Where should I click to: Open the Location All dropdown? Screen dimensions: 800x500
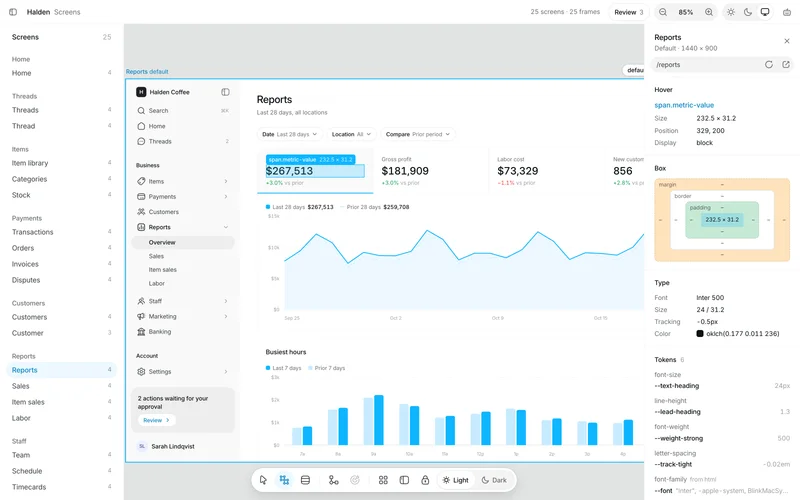[x=352, y=134]
